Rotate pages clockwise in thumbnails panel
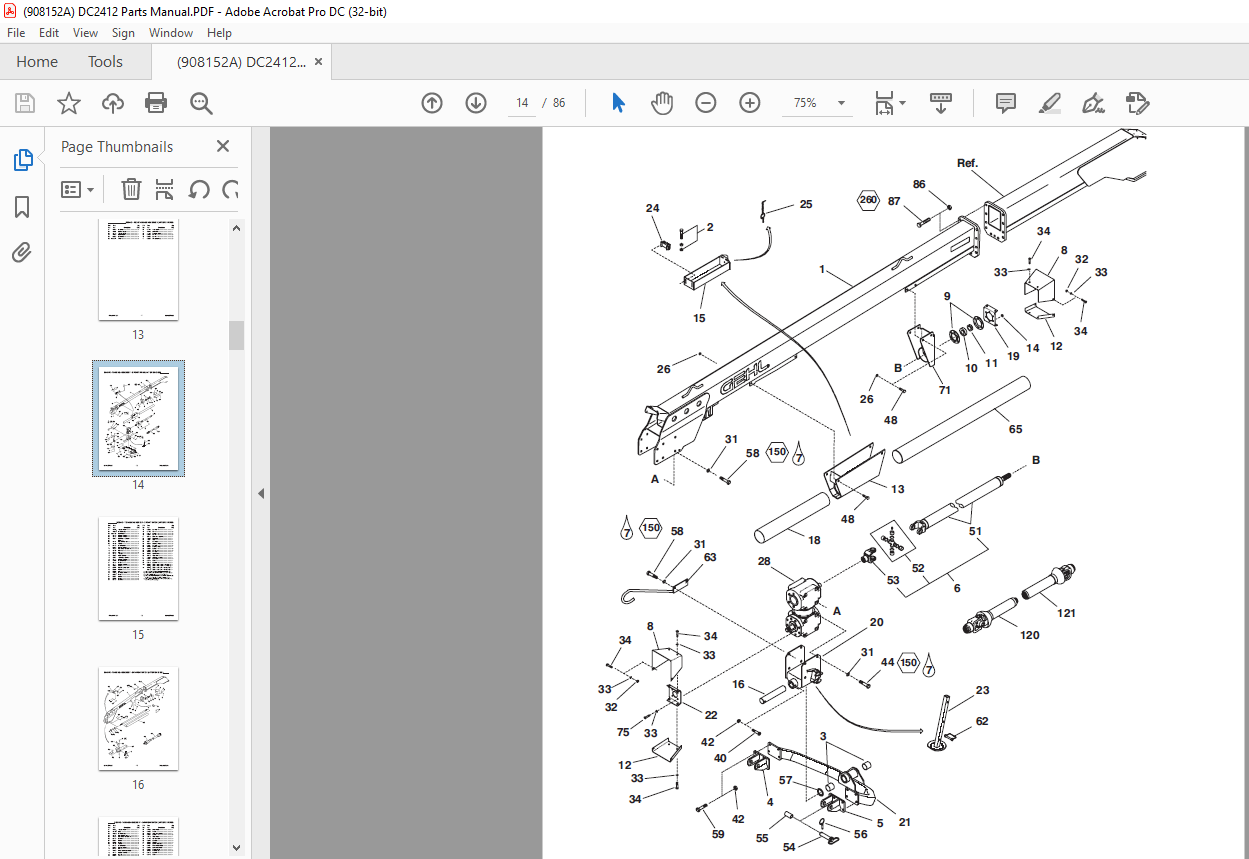This screenshot has width=1249, height=859. point(231,189)
